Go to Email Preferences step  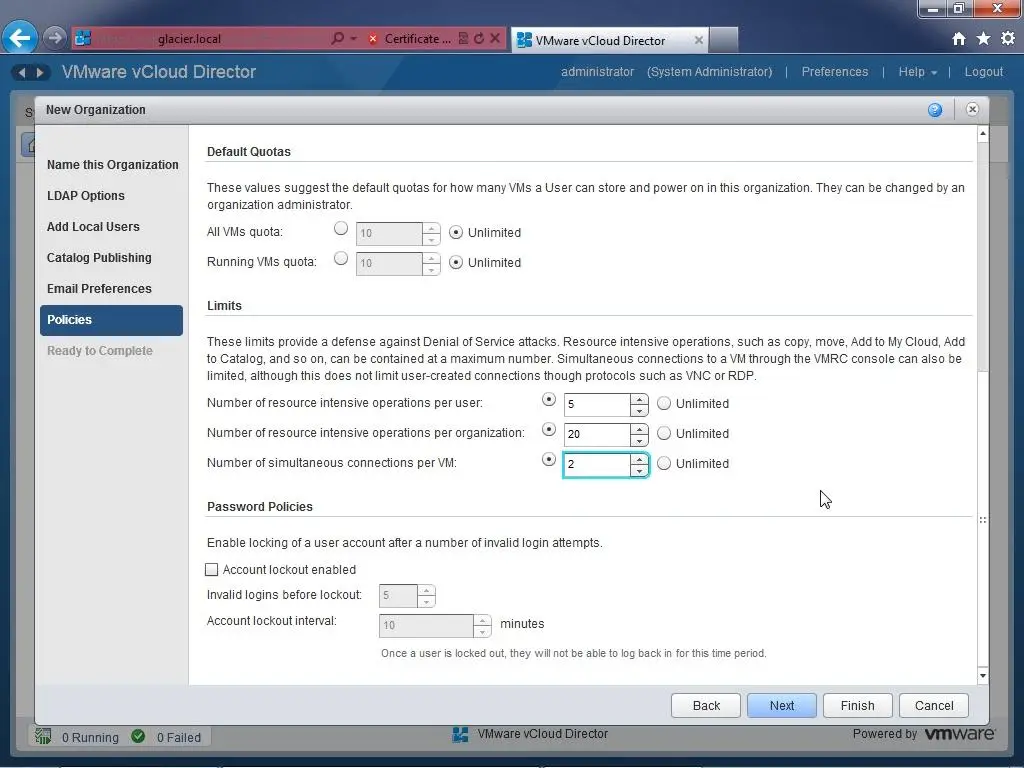[x=99, y=289]
